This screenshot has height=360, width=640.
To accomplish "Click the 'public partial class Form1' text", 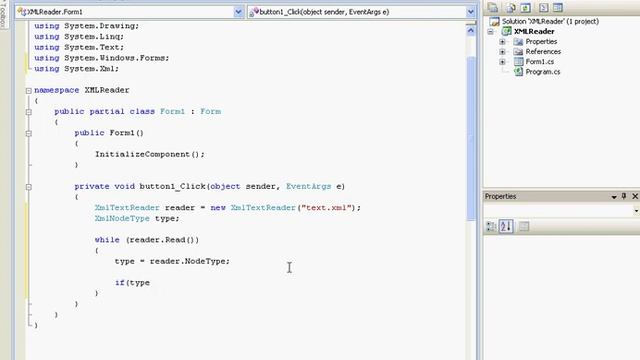I will click(120, 111).
